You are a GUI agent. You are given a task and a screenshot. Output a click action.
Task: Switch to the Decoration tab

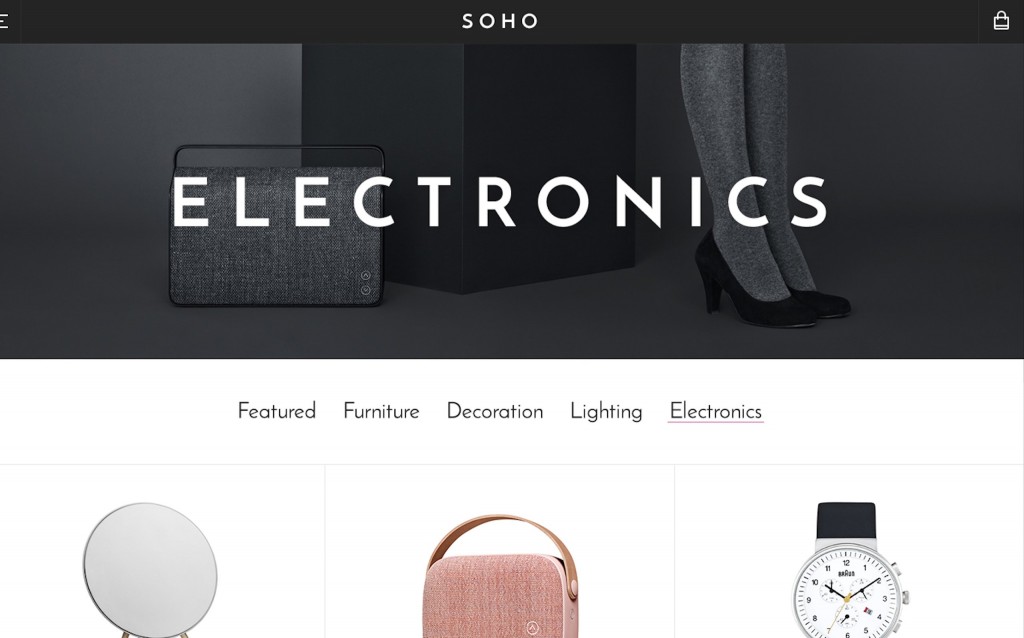494,411
